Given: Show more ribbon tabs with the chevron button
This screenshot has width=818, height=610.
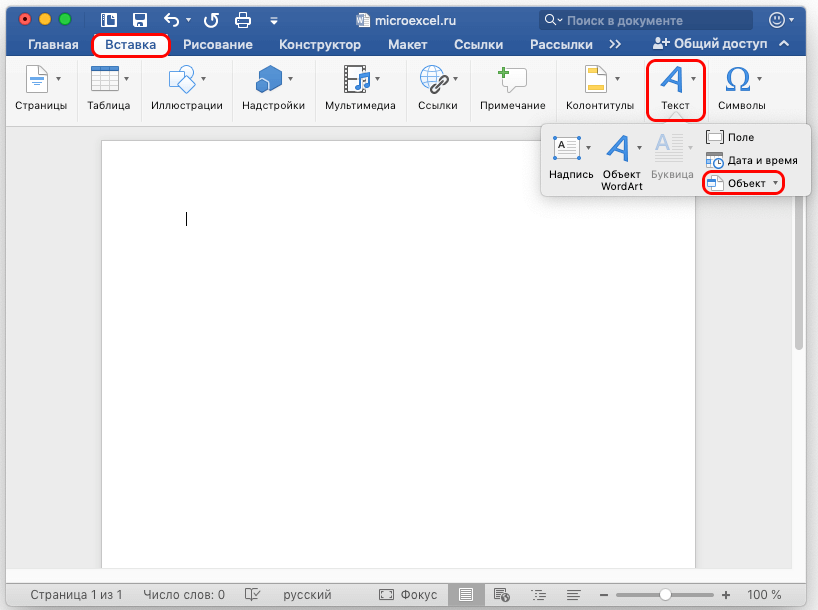Looking at the screenshot, I should tap(615, 44).
